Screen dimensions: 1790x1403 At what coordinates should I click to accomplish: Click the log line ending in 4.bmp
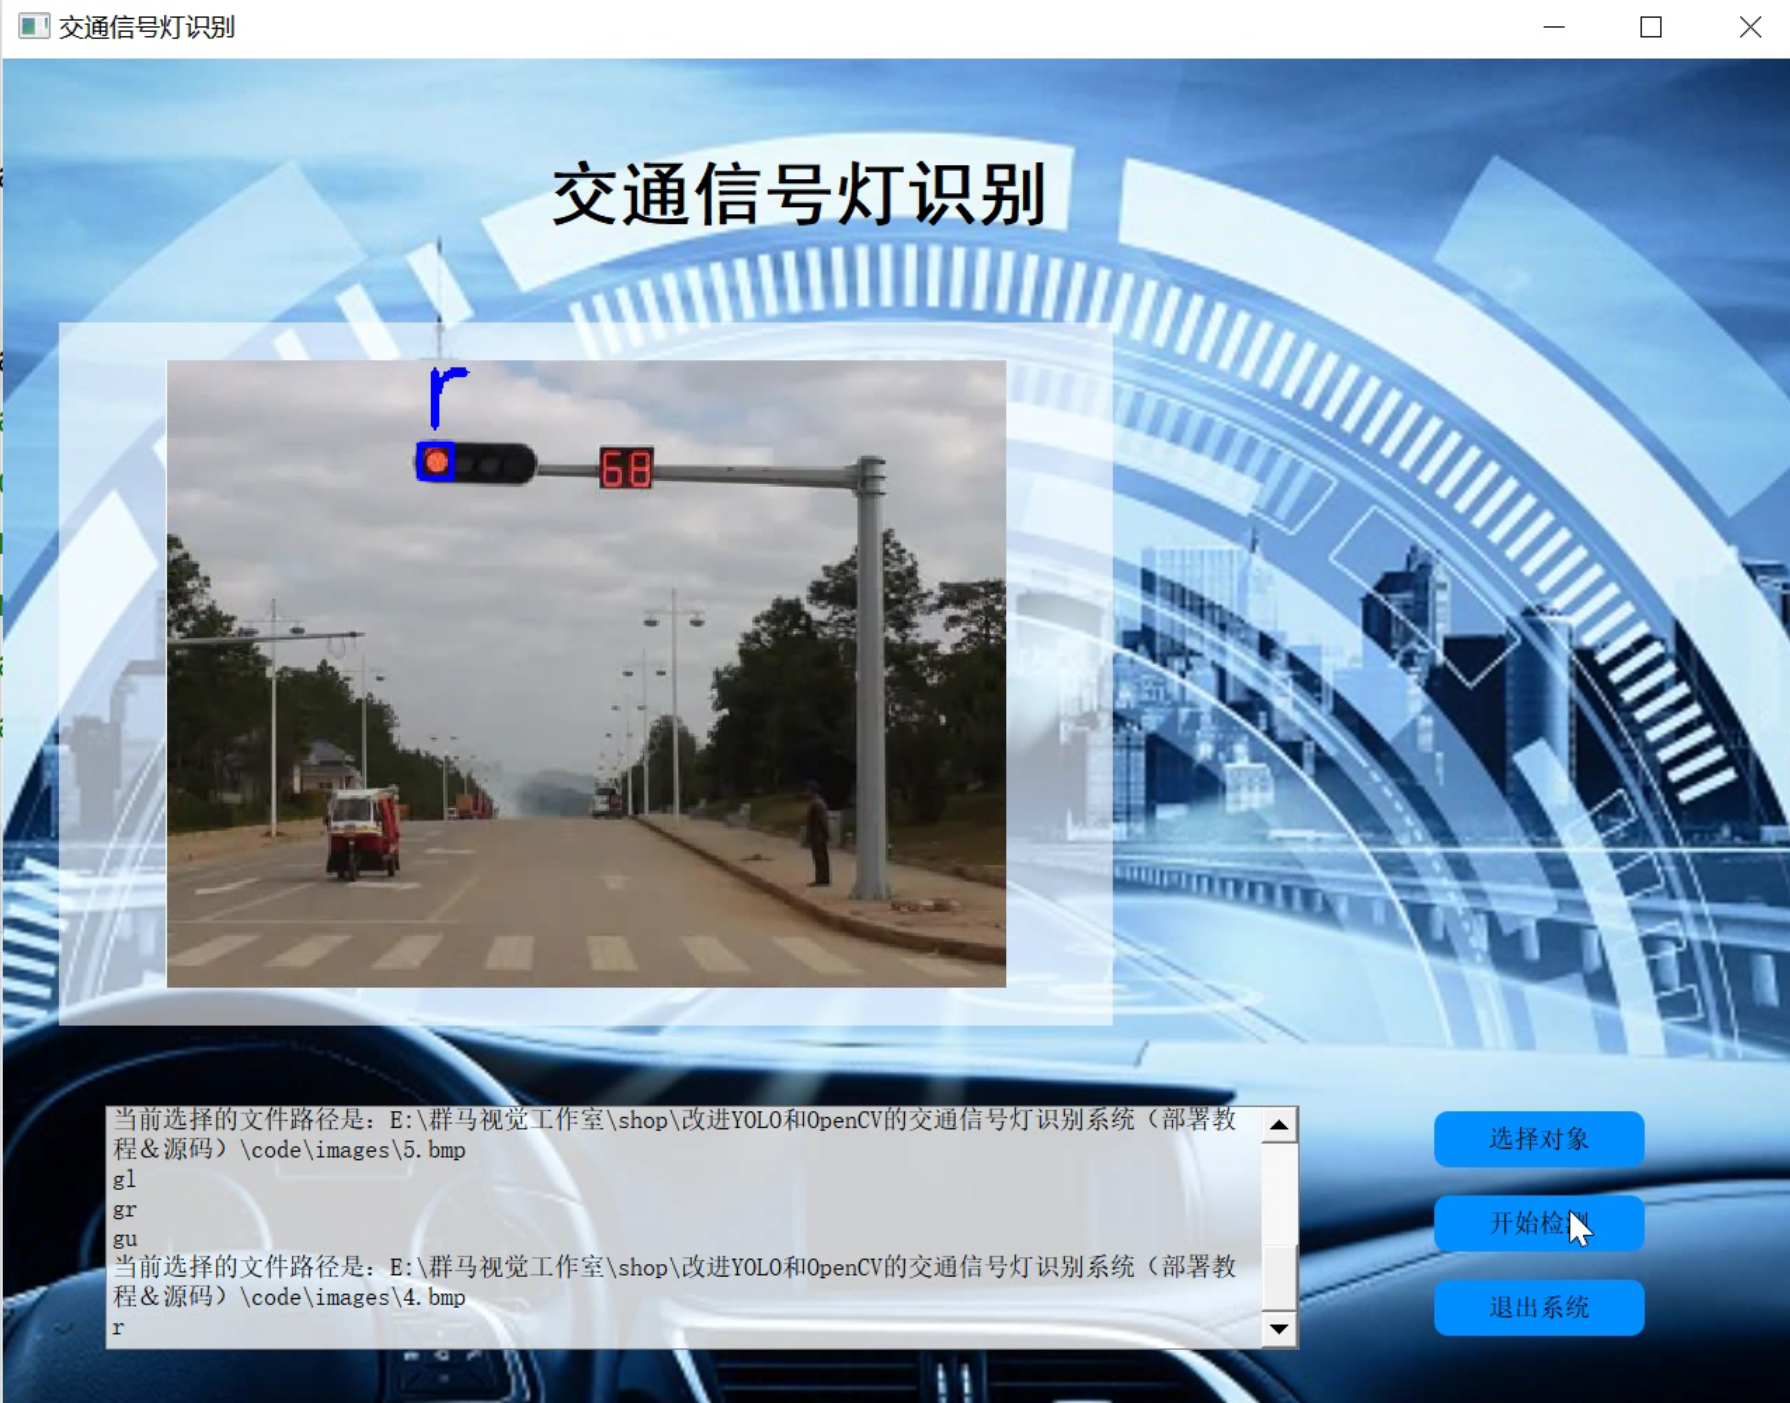coord(675,1282)
